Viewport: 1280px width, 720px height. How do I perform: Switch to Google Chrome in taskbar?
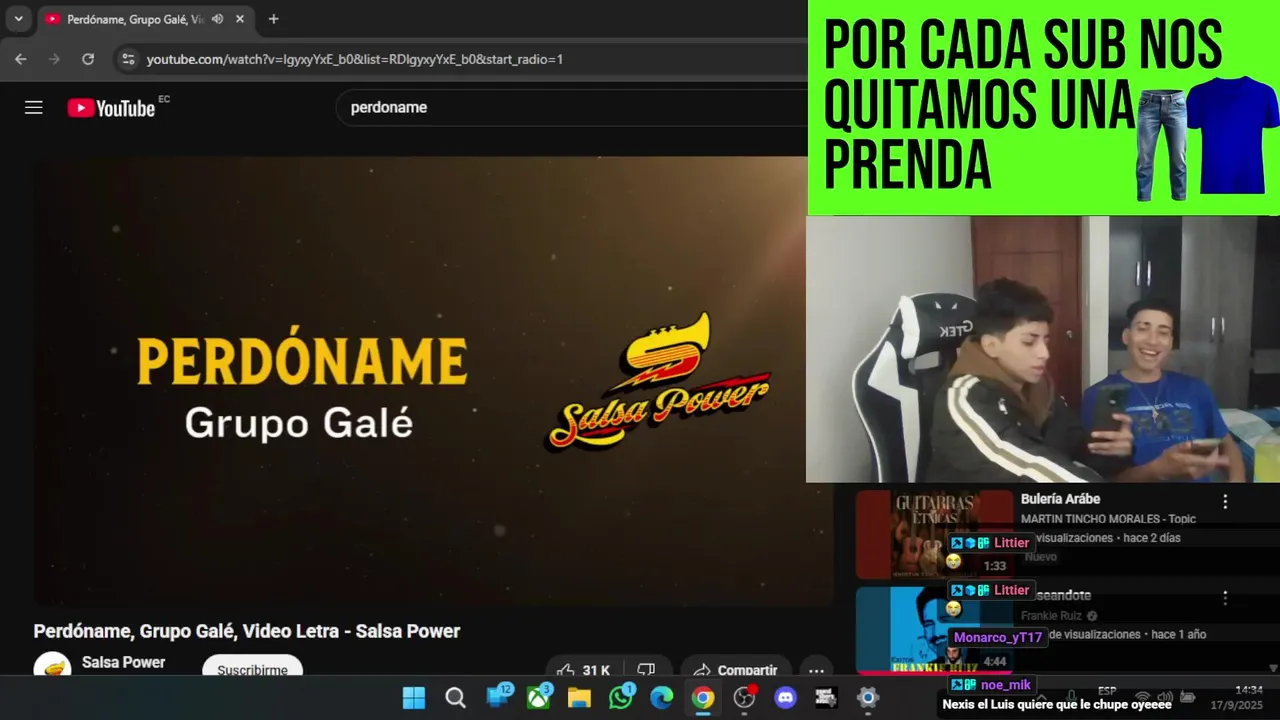(703, 698)
